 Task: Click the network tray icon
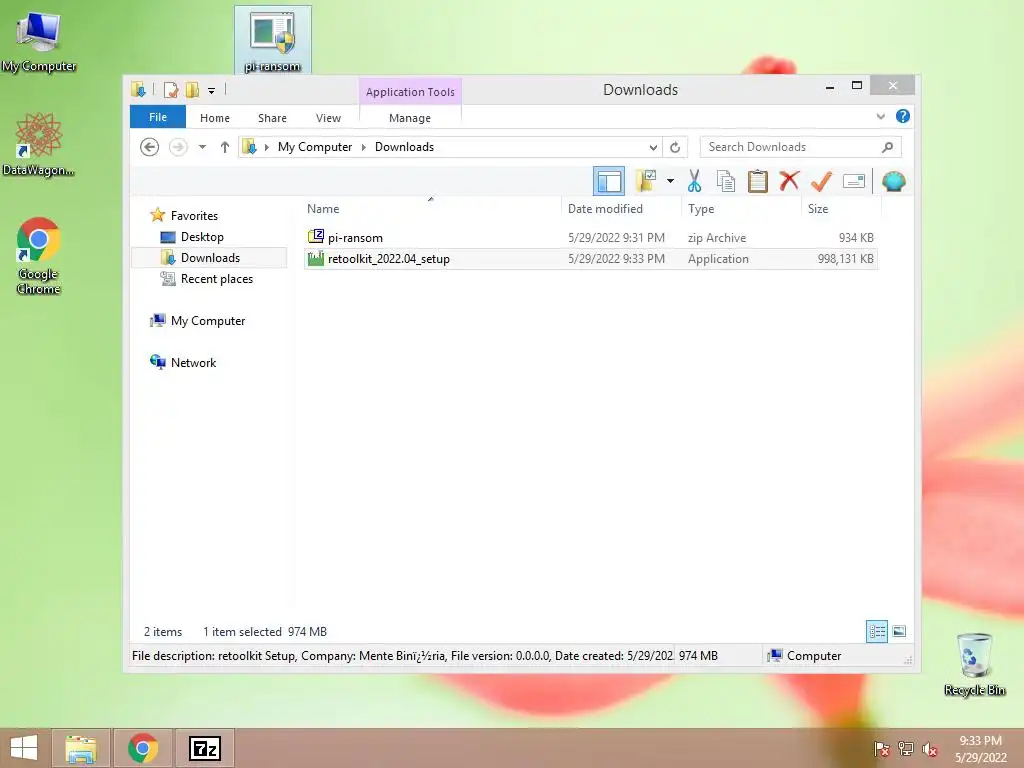[x=905, y=748]
